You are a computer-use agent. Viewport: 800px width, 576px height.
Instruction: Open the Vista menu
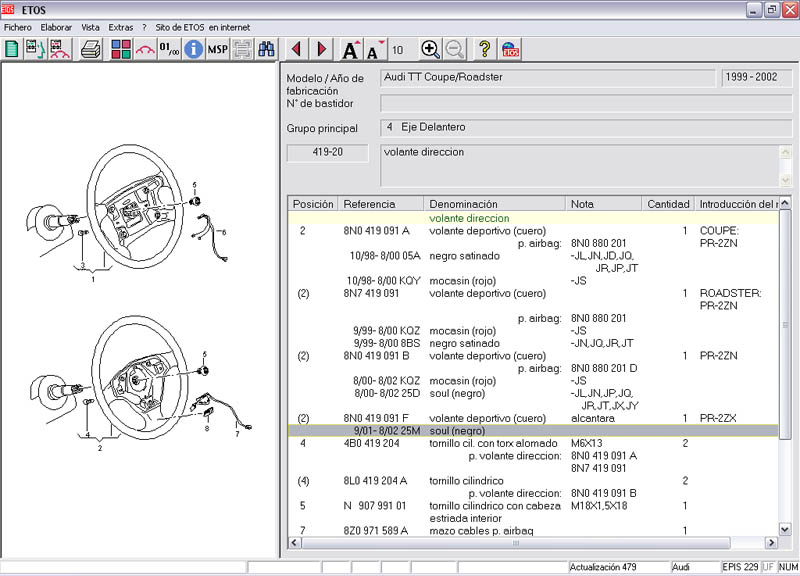click(x=90, y=28)
